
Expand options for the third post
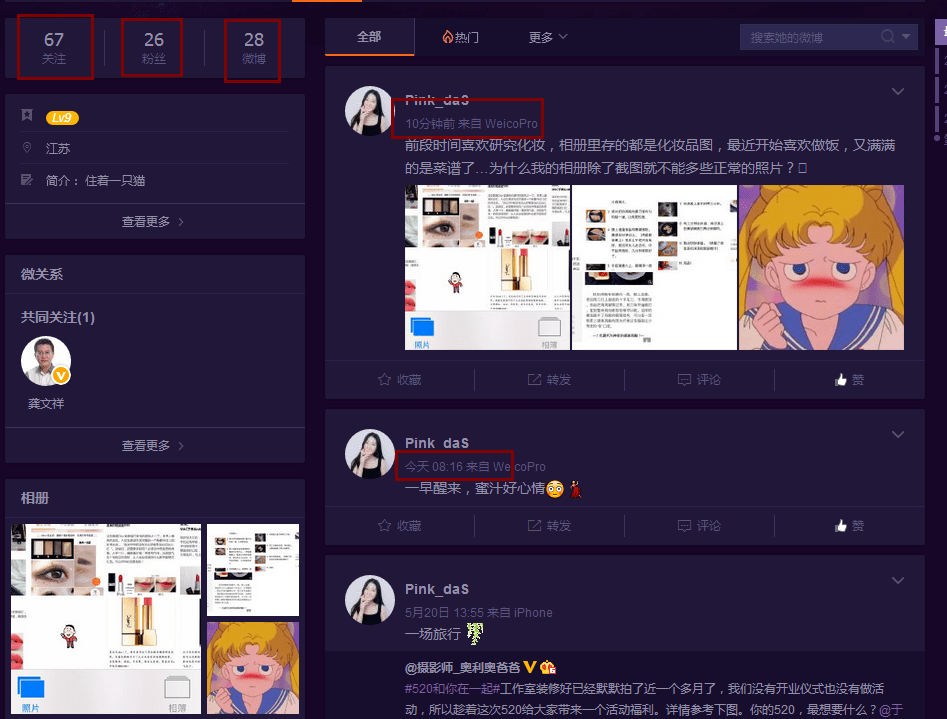(x=897, y=580)
